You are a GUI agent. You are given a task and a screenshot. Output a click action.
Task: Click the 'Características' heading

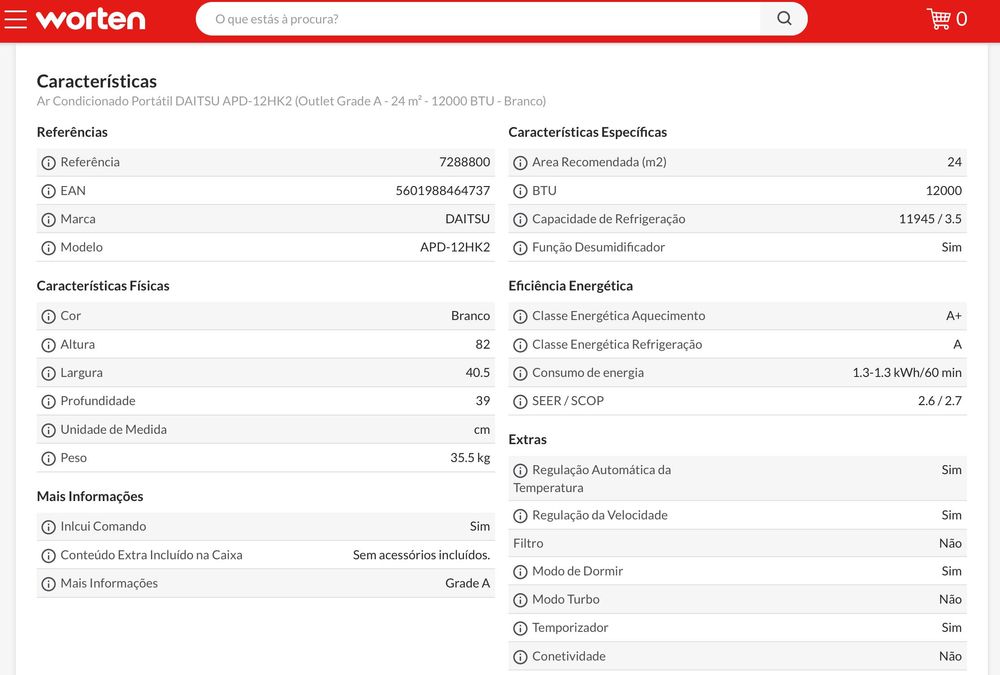[x=96, y=81]
